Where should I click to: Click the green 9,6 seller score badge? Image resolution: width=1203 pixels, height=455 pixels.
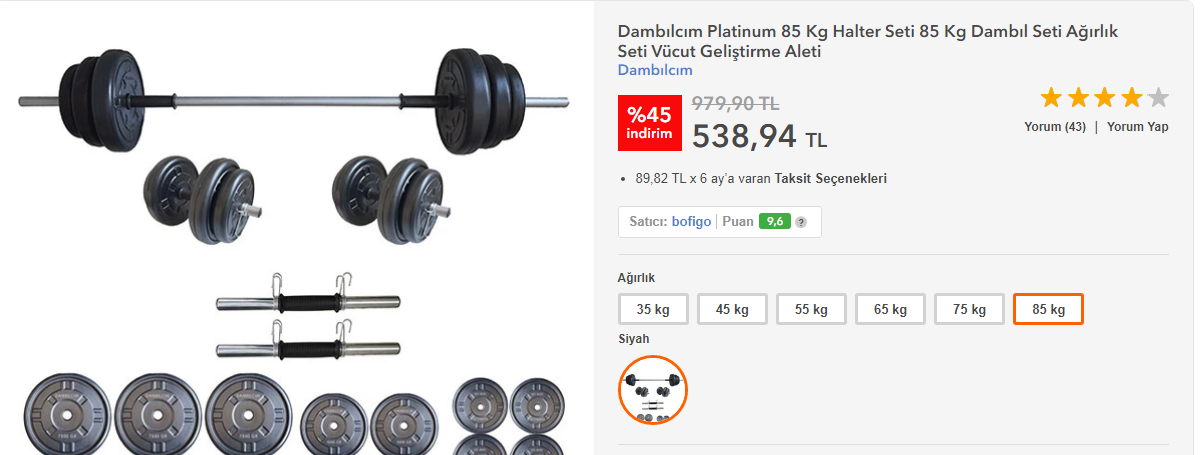click(x=774, y=222)
